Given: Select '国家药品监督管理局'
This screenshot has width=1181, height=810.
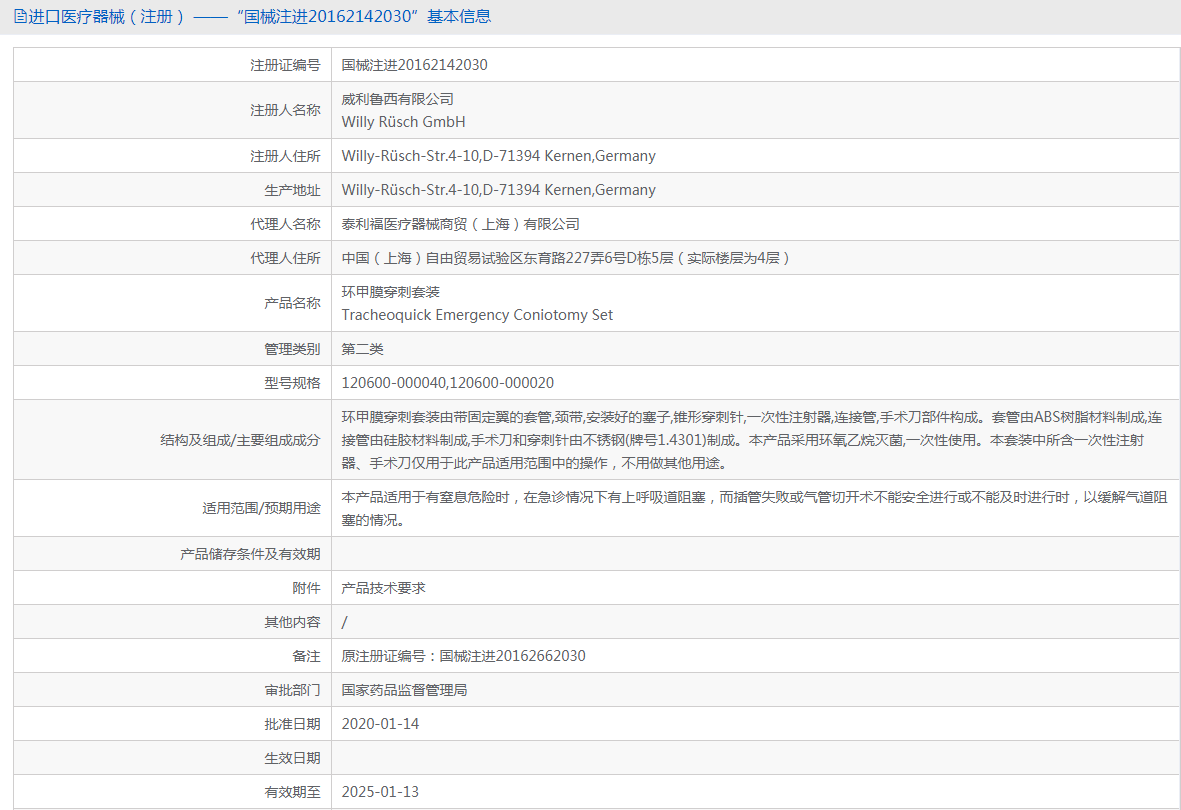Looking at the screenshot, I should pos(404,690).
